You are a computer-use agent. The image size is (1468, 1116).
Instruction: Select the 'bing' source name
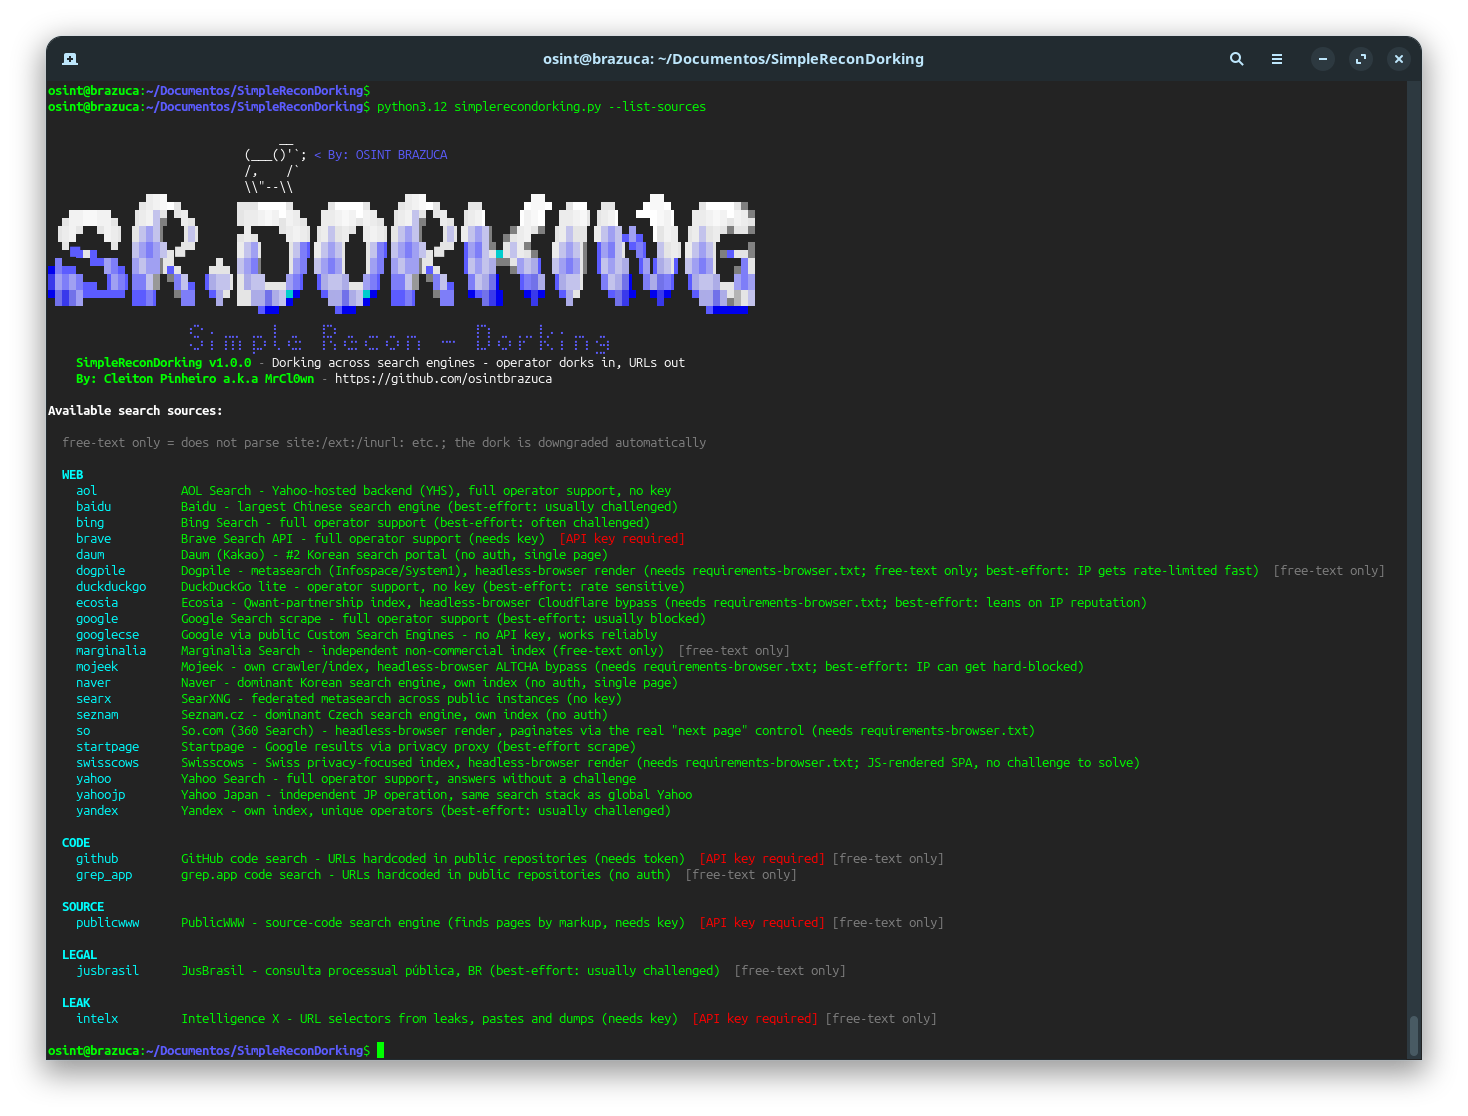(90, 523)
